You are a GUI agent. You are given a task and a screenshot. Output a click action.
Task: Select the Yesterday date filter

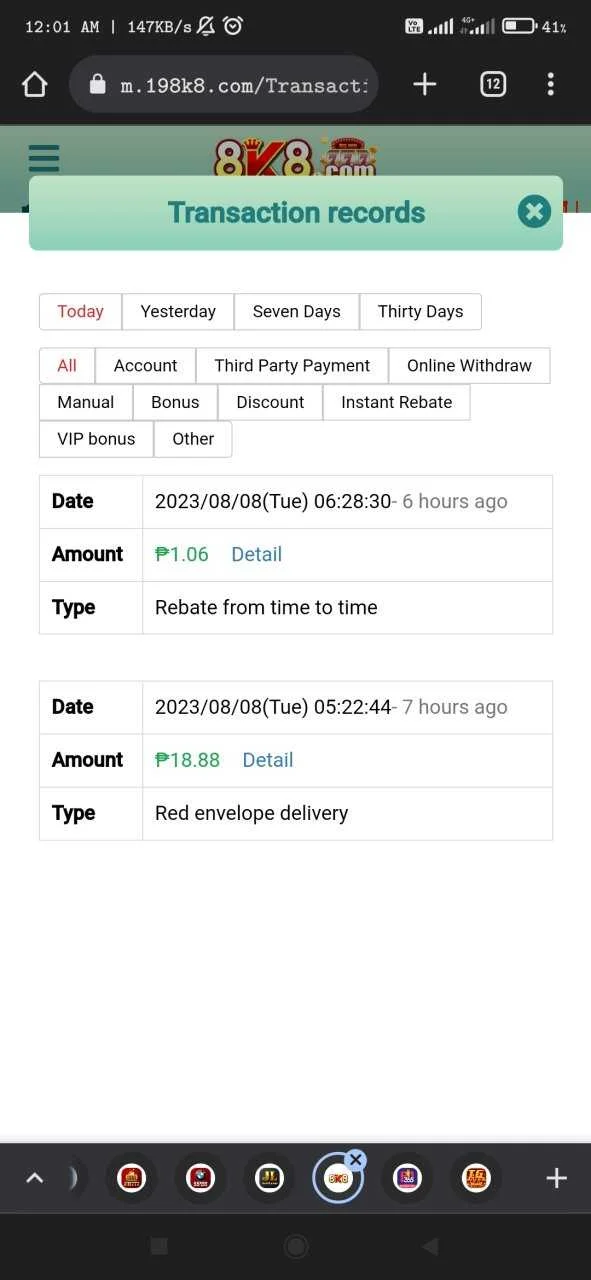[x=178, y=311]
